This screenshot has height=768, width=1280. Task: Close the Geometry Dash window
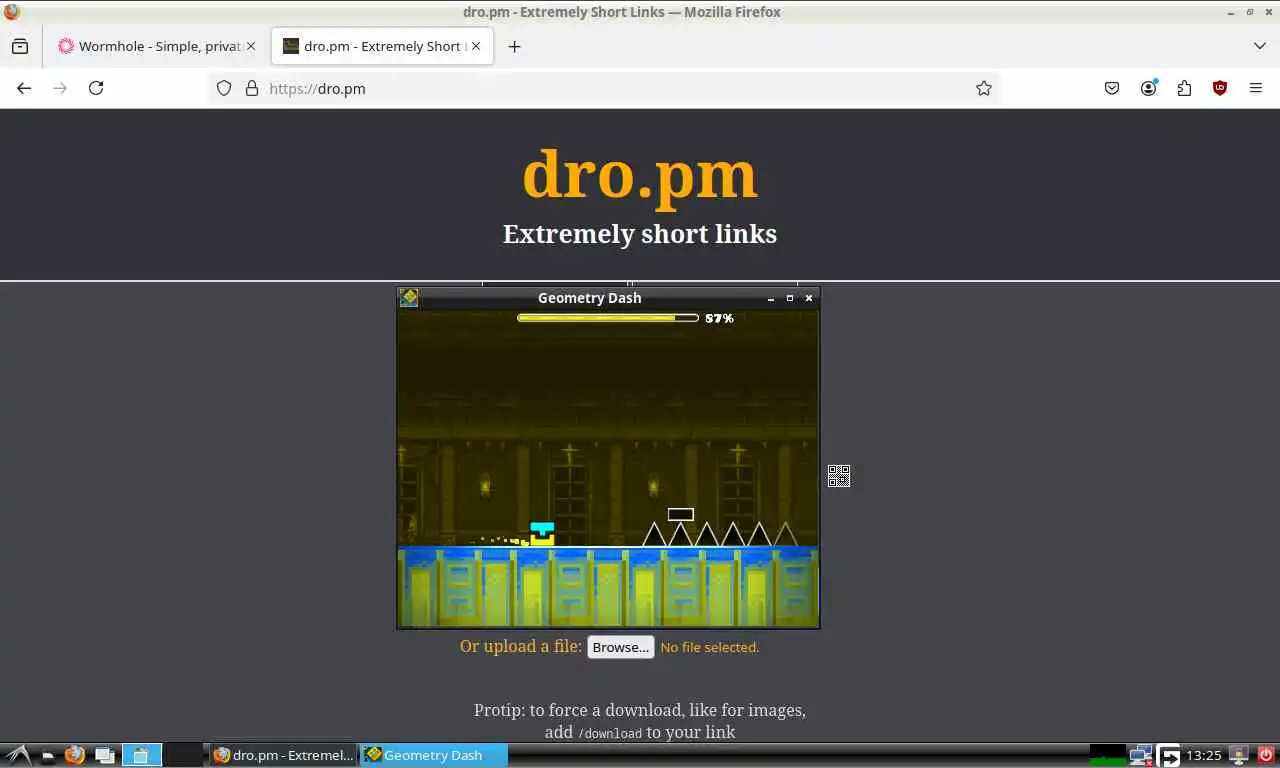click(809, 298)
